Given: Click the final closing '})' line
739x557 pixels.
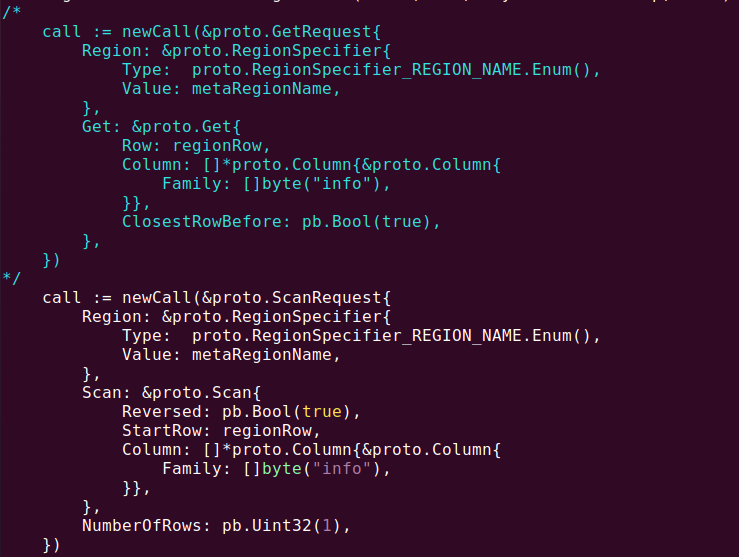Looking at the screenshot, I should coord(51,544).
